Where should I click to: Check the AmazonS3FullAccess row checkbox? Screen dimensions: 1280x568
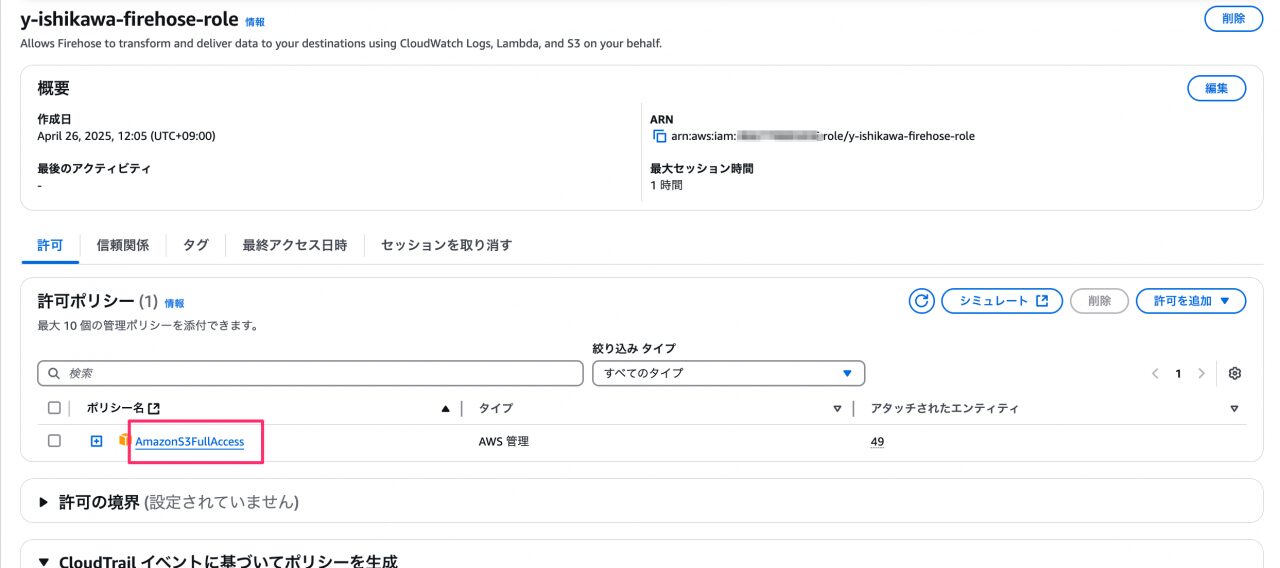tap(54, 441)
